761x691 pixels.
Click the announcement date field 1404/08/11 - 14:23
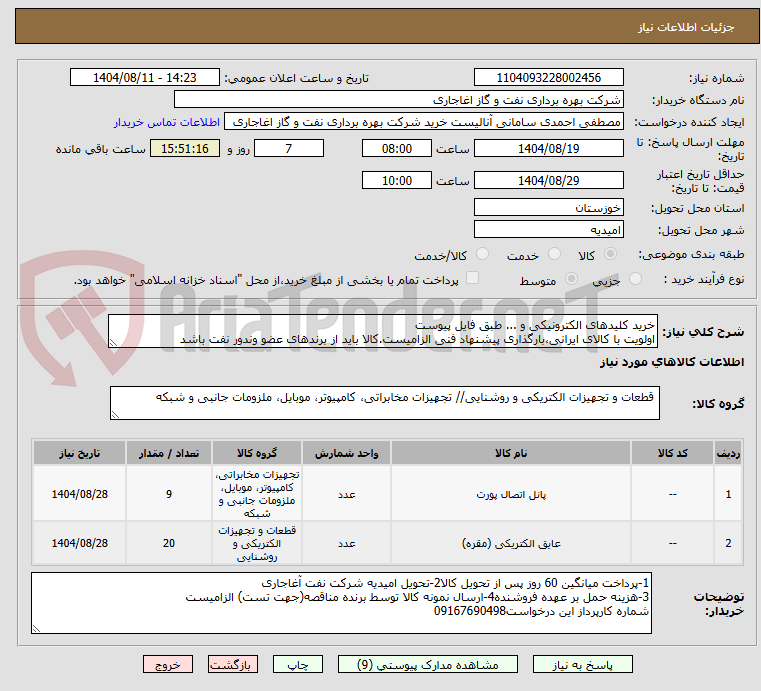pos(145,78)
